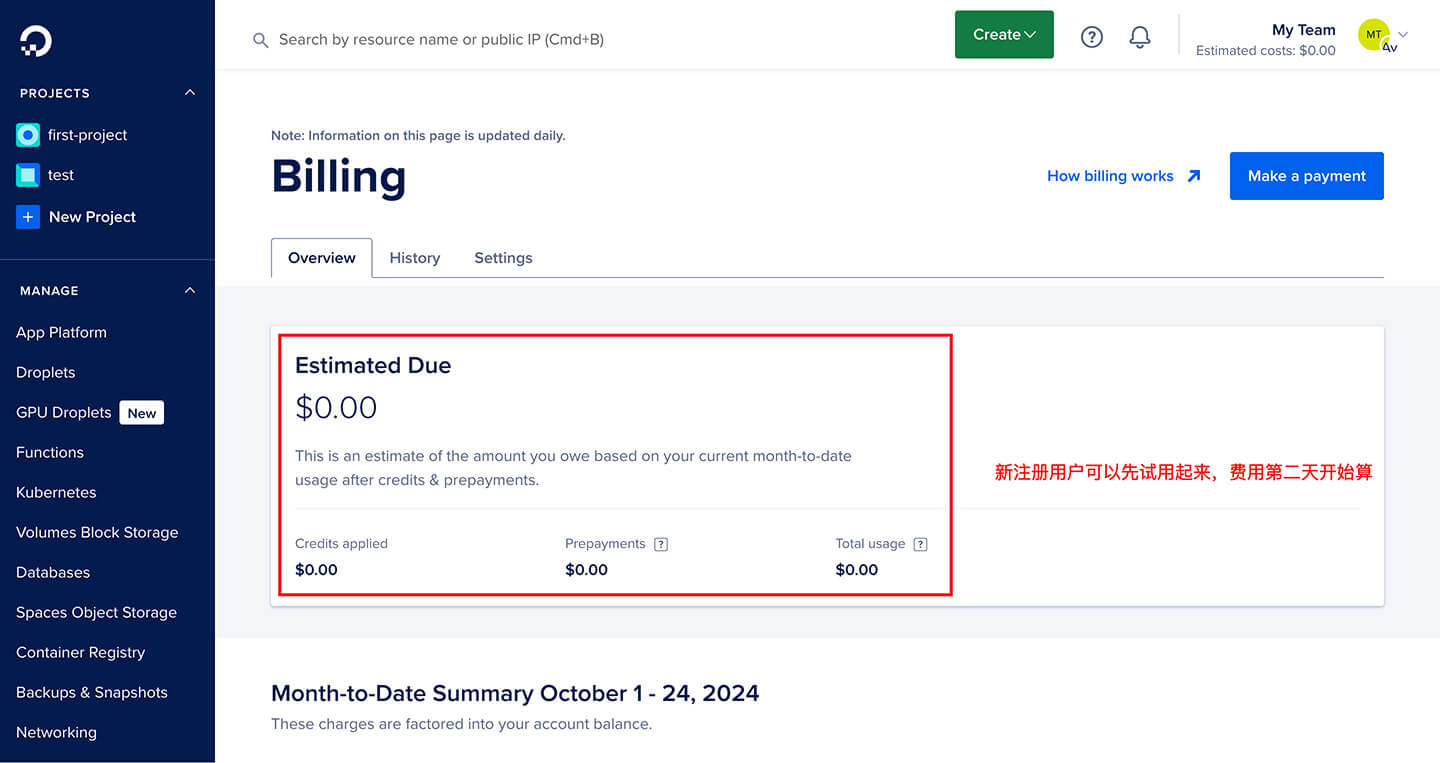Click the Prepayments help tooltip icon

click(661, 544)
